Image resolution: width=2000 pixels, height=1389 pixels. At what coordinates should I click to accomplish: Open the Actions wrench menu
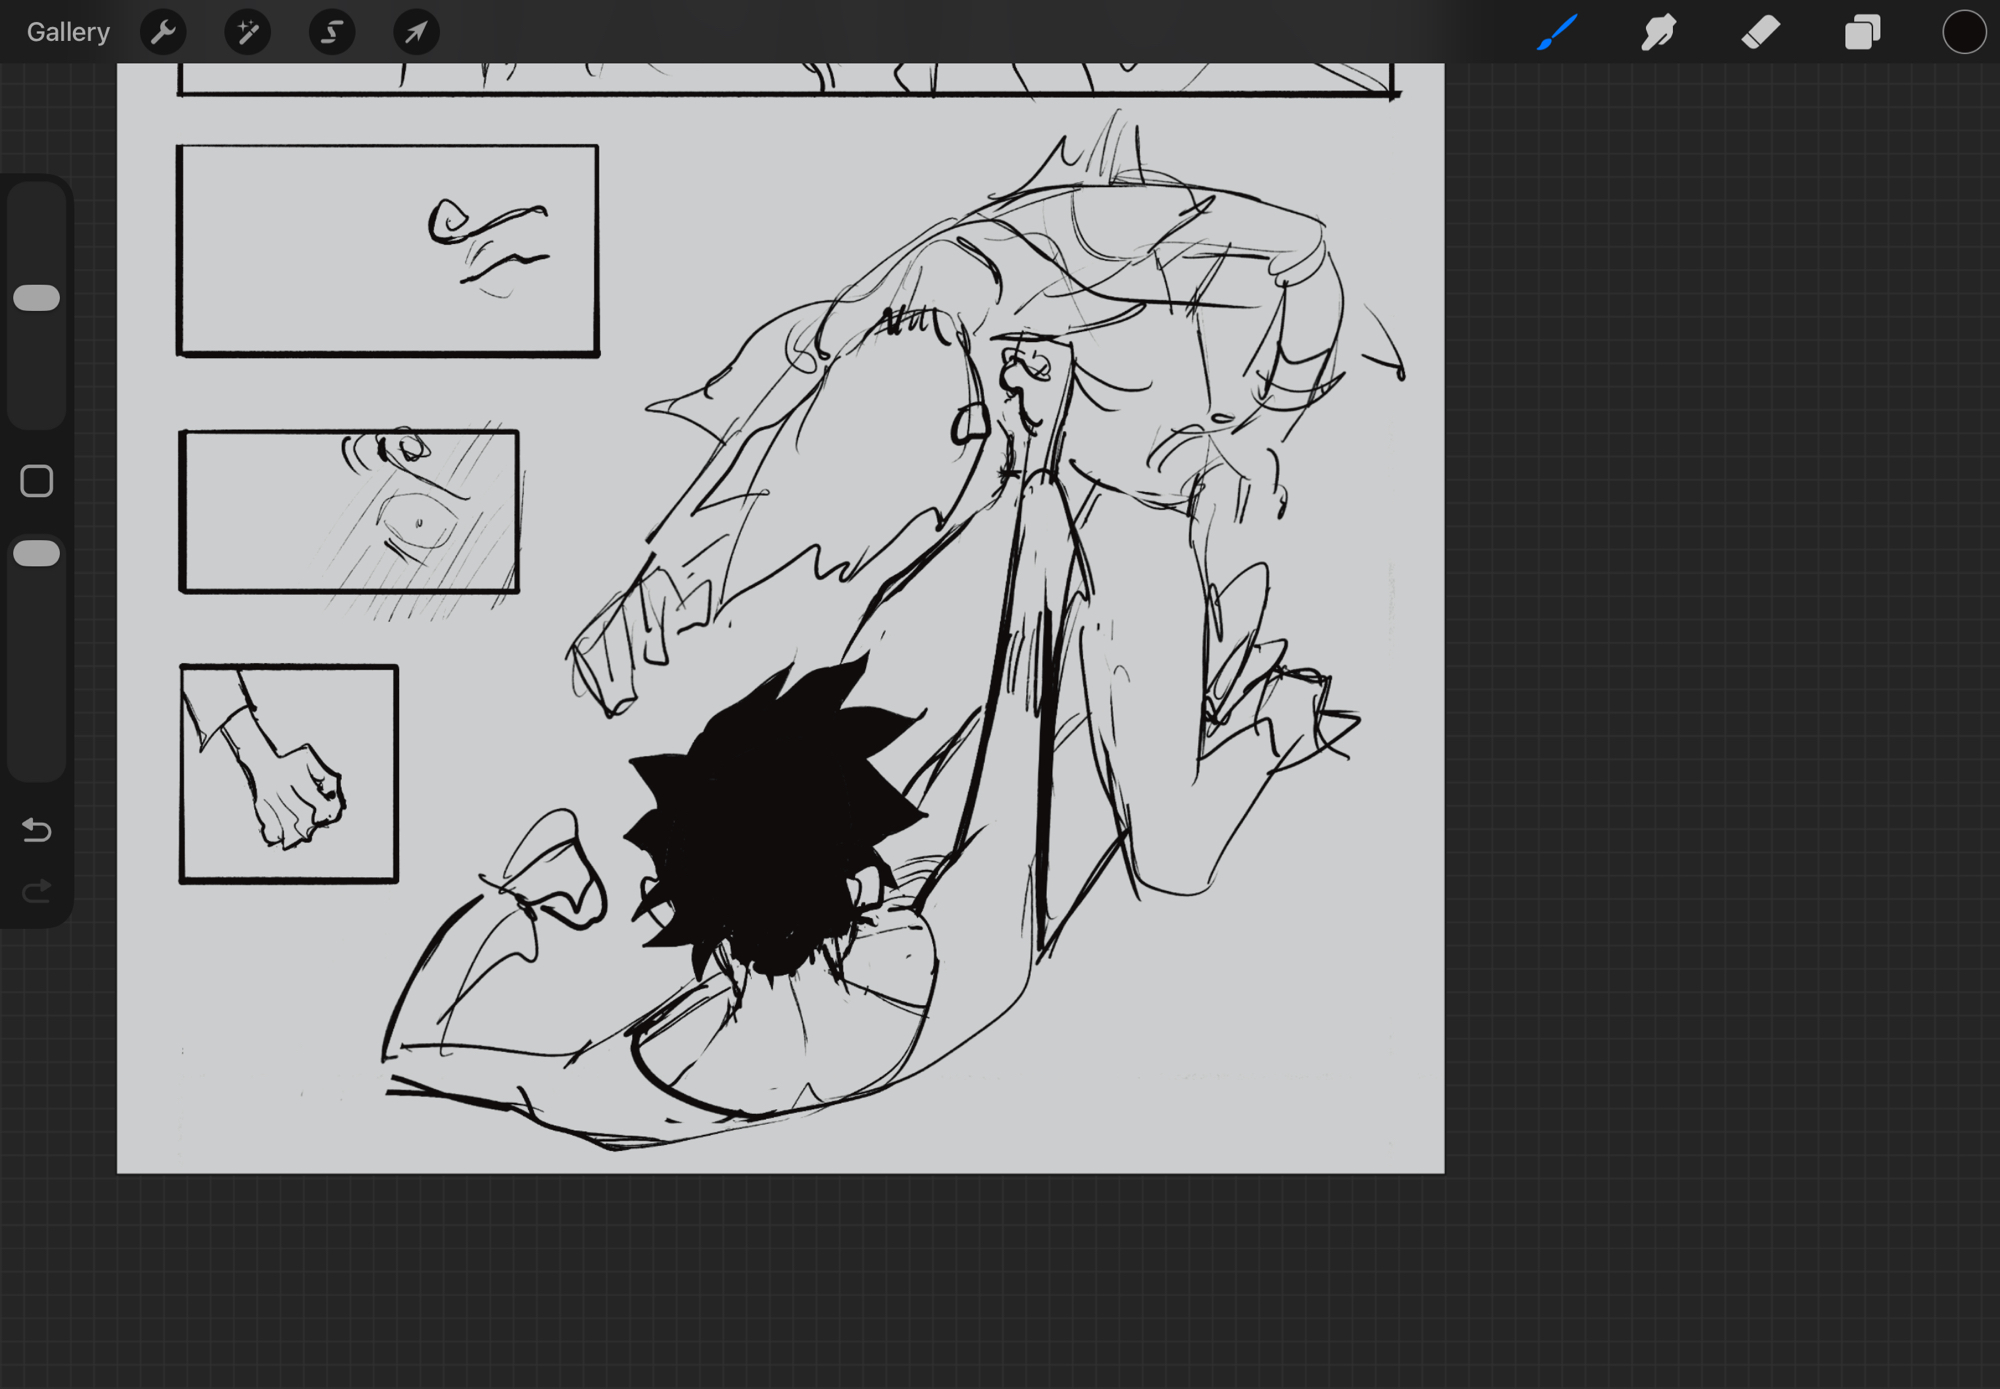click(163, 32)
